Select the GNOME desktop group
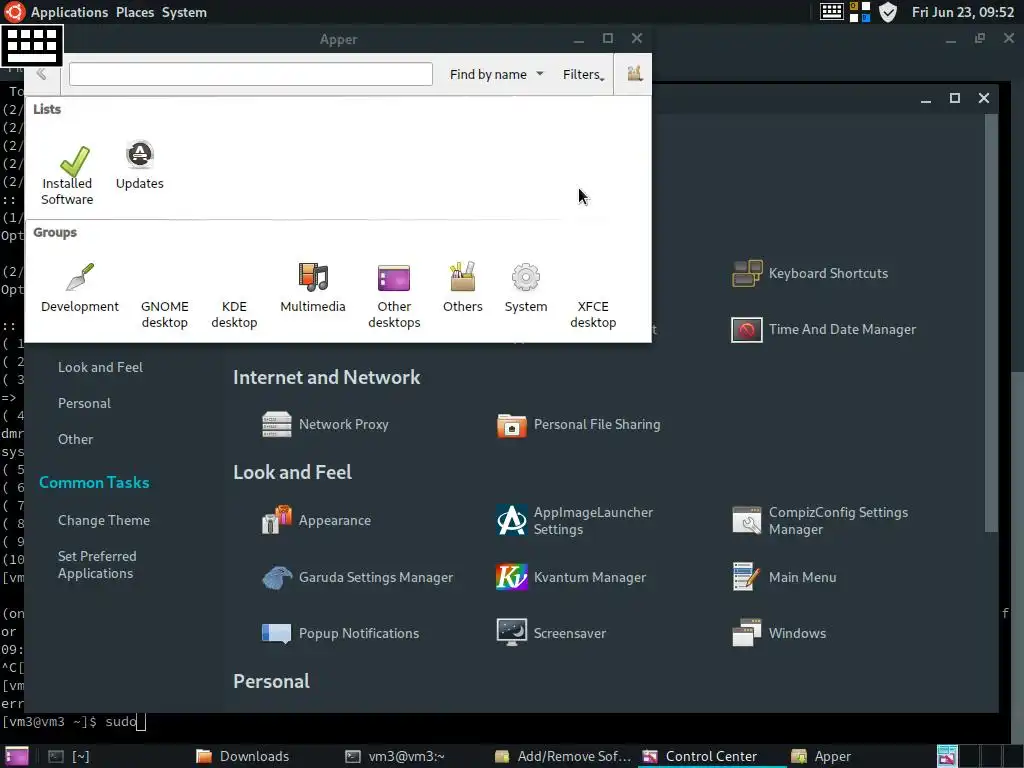 [165, 314]
